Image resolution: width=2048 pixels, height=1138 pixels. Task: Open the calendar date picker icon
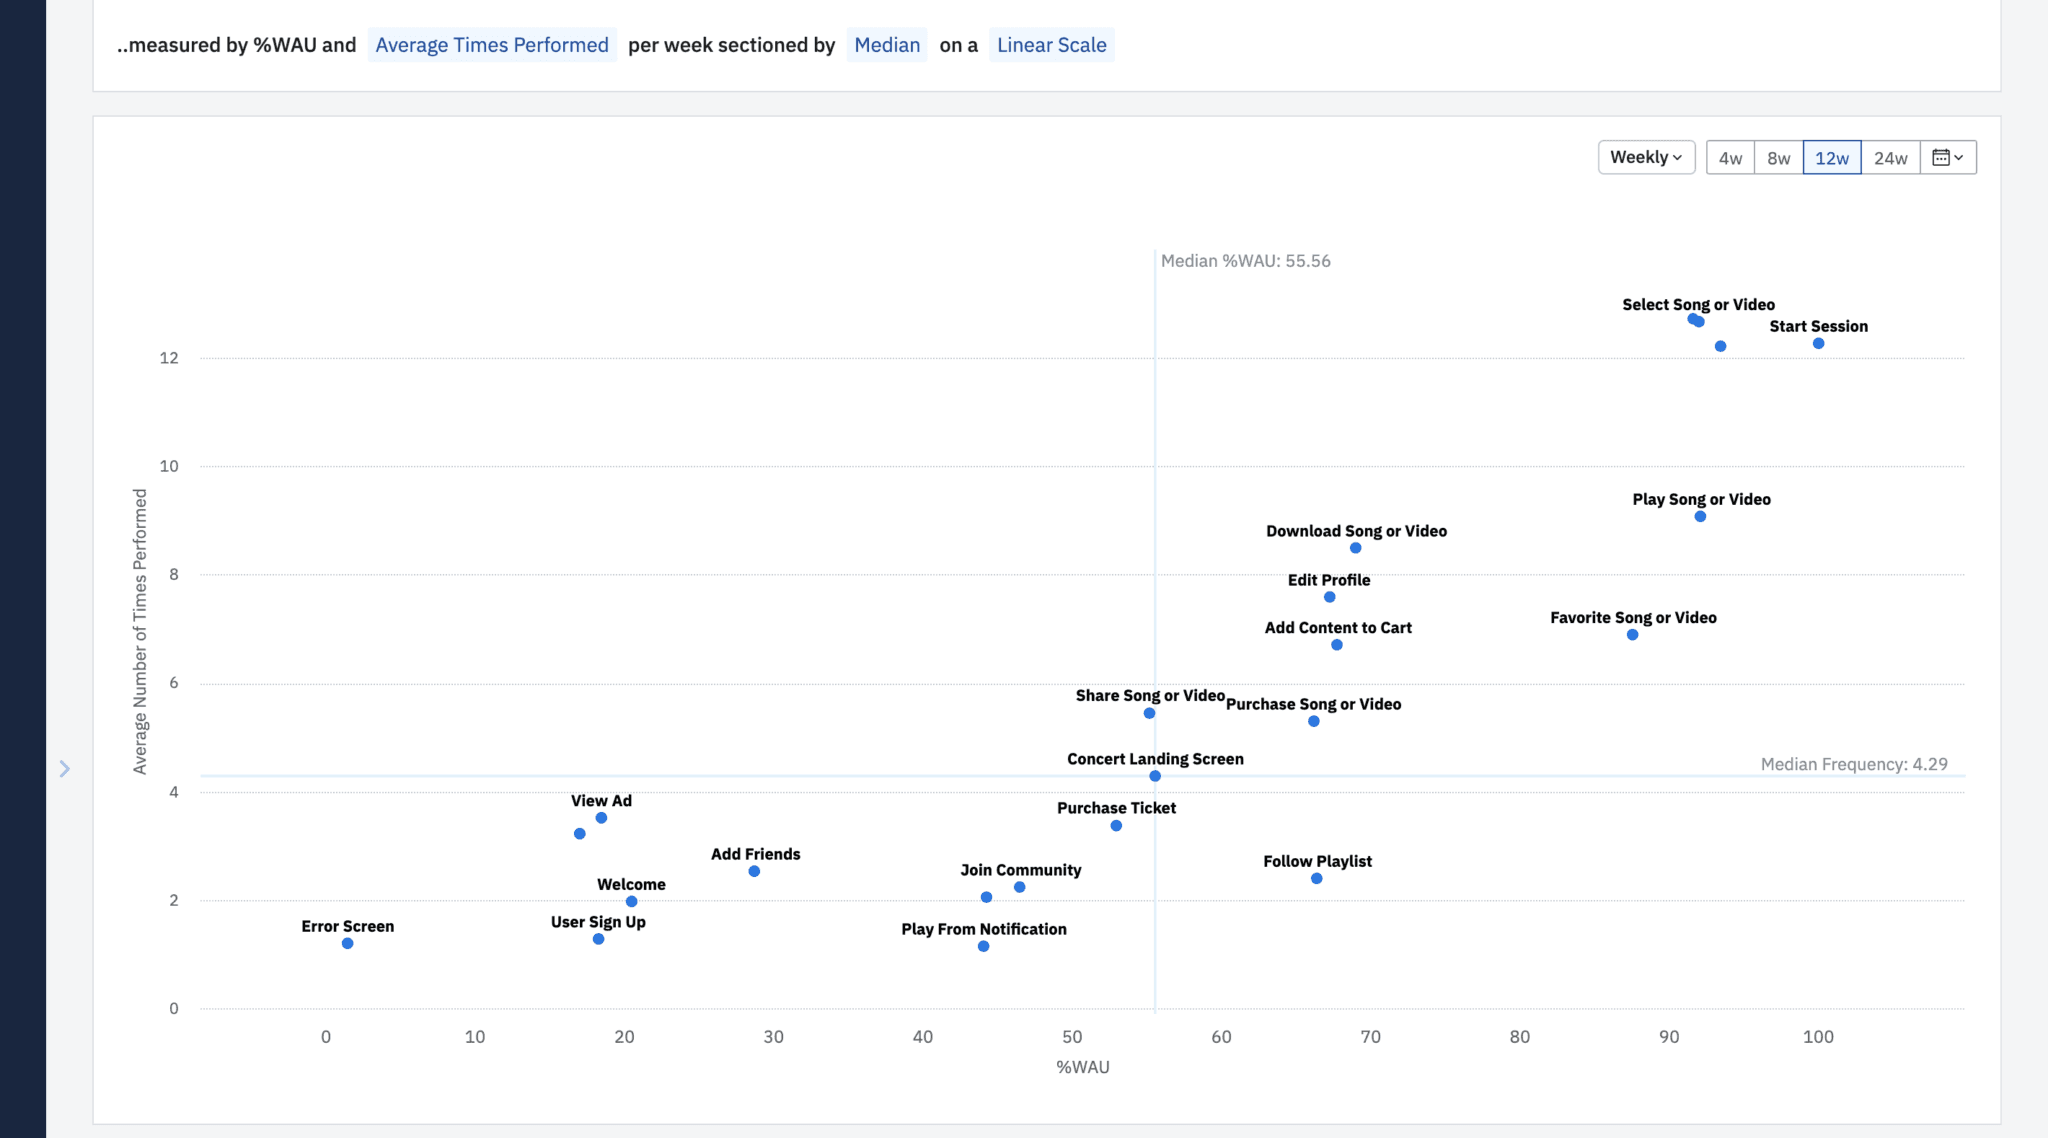(1940, 157)
